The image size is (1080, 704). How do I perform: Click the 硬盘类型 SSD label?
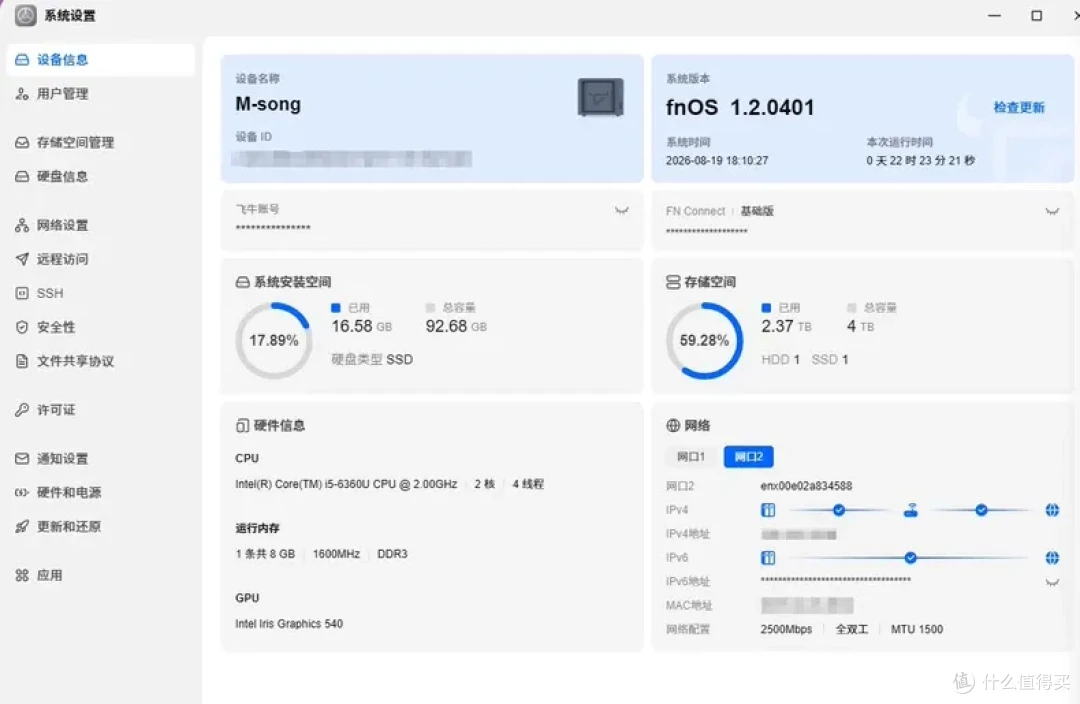coord(372,360)
